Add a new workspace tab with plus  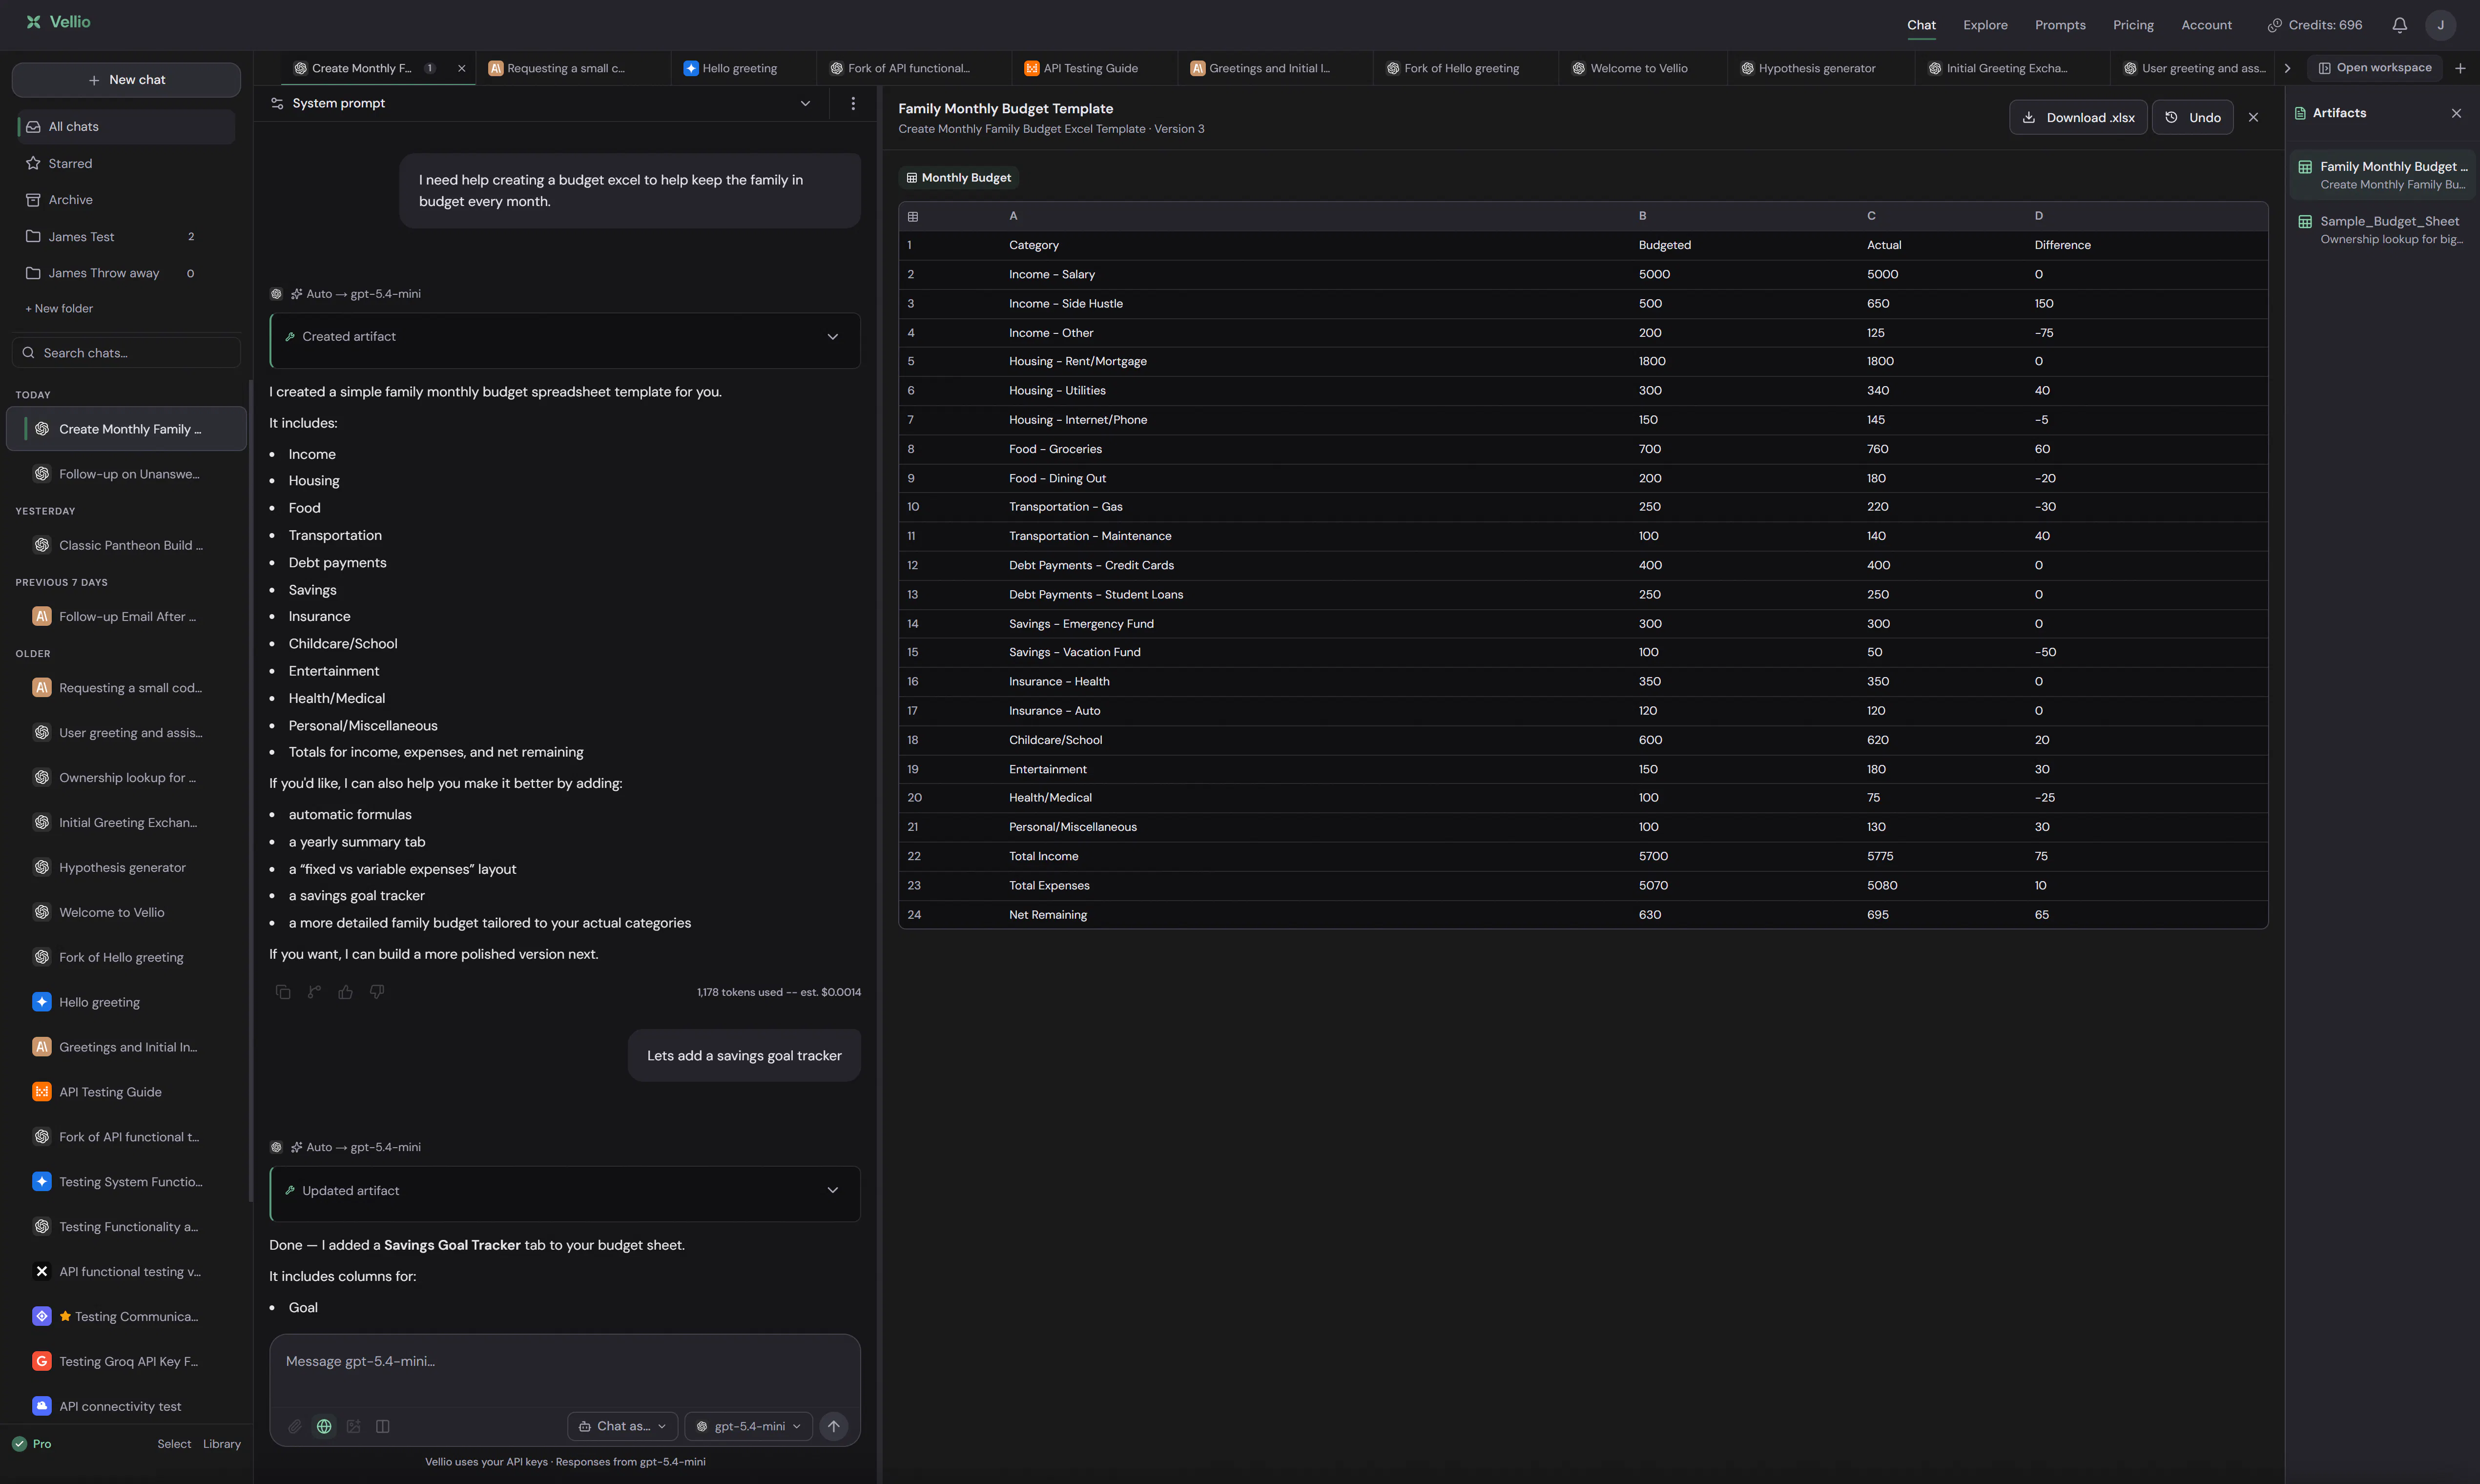(2460, 68)
